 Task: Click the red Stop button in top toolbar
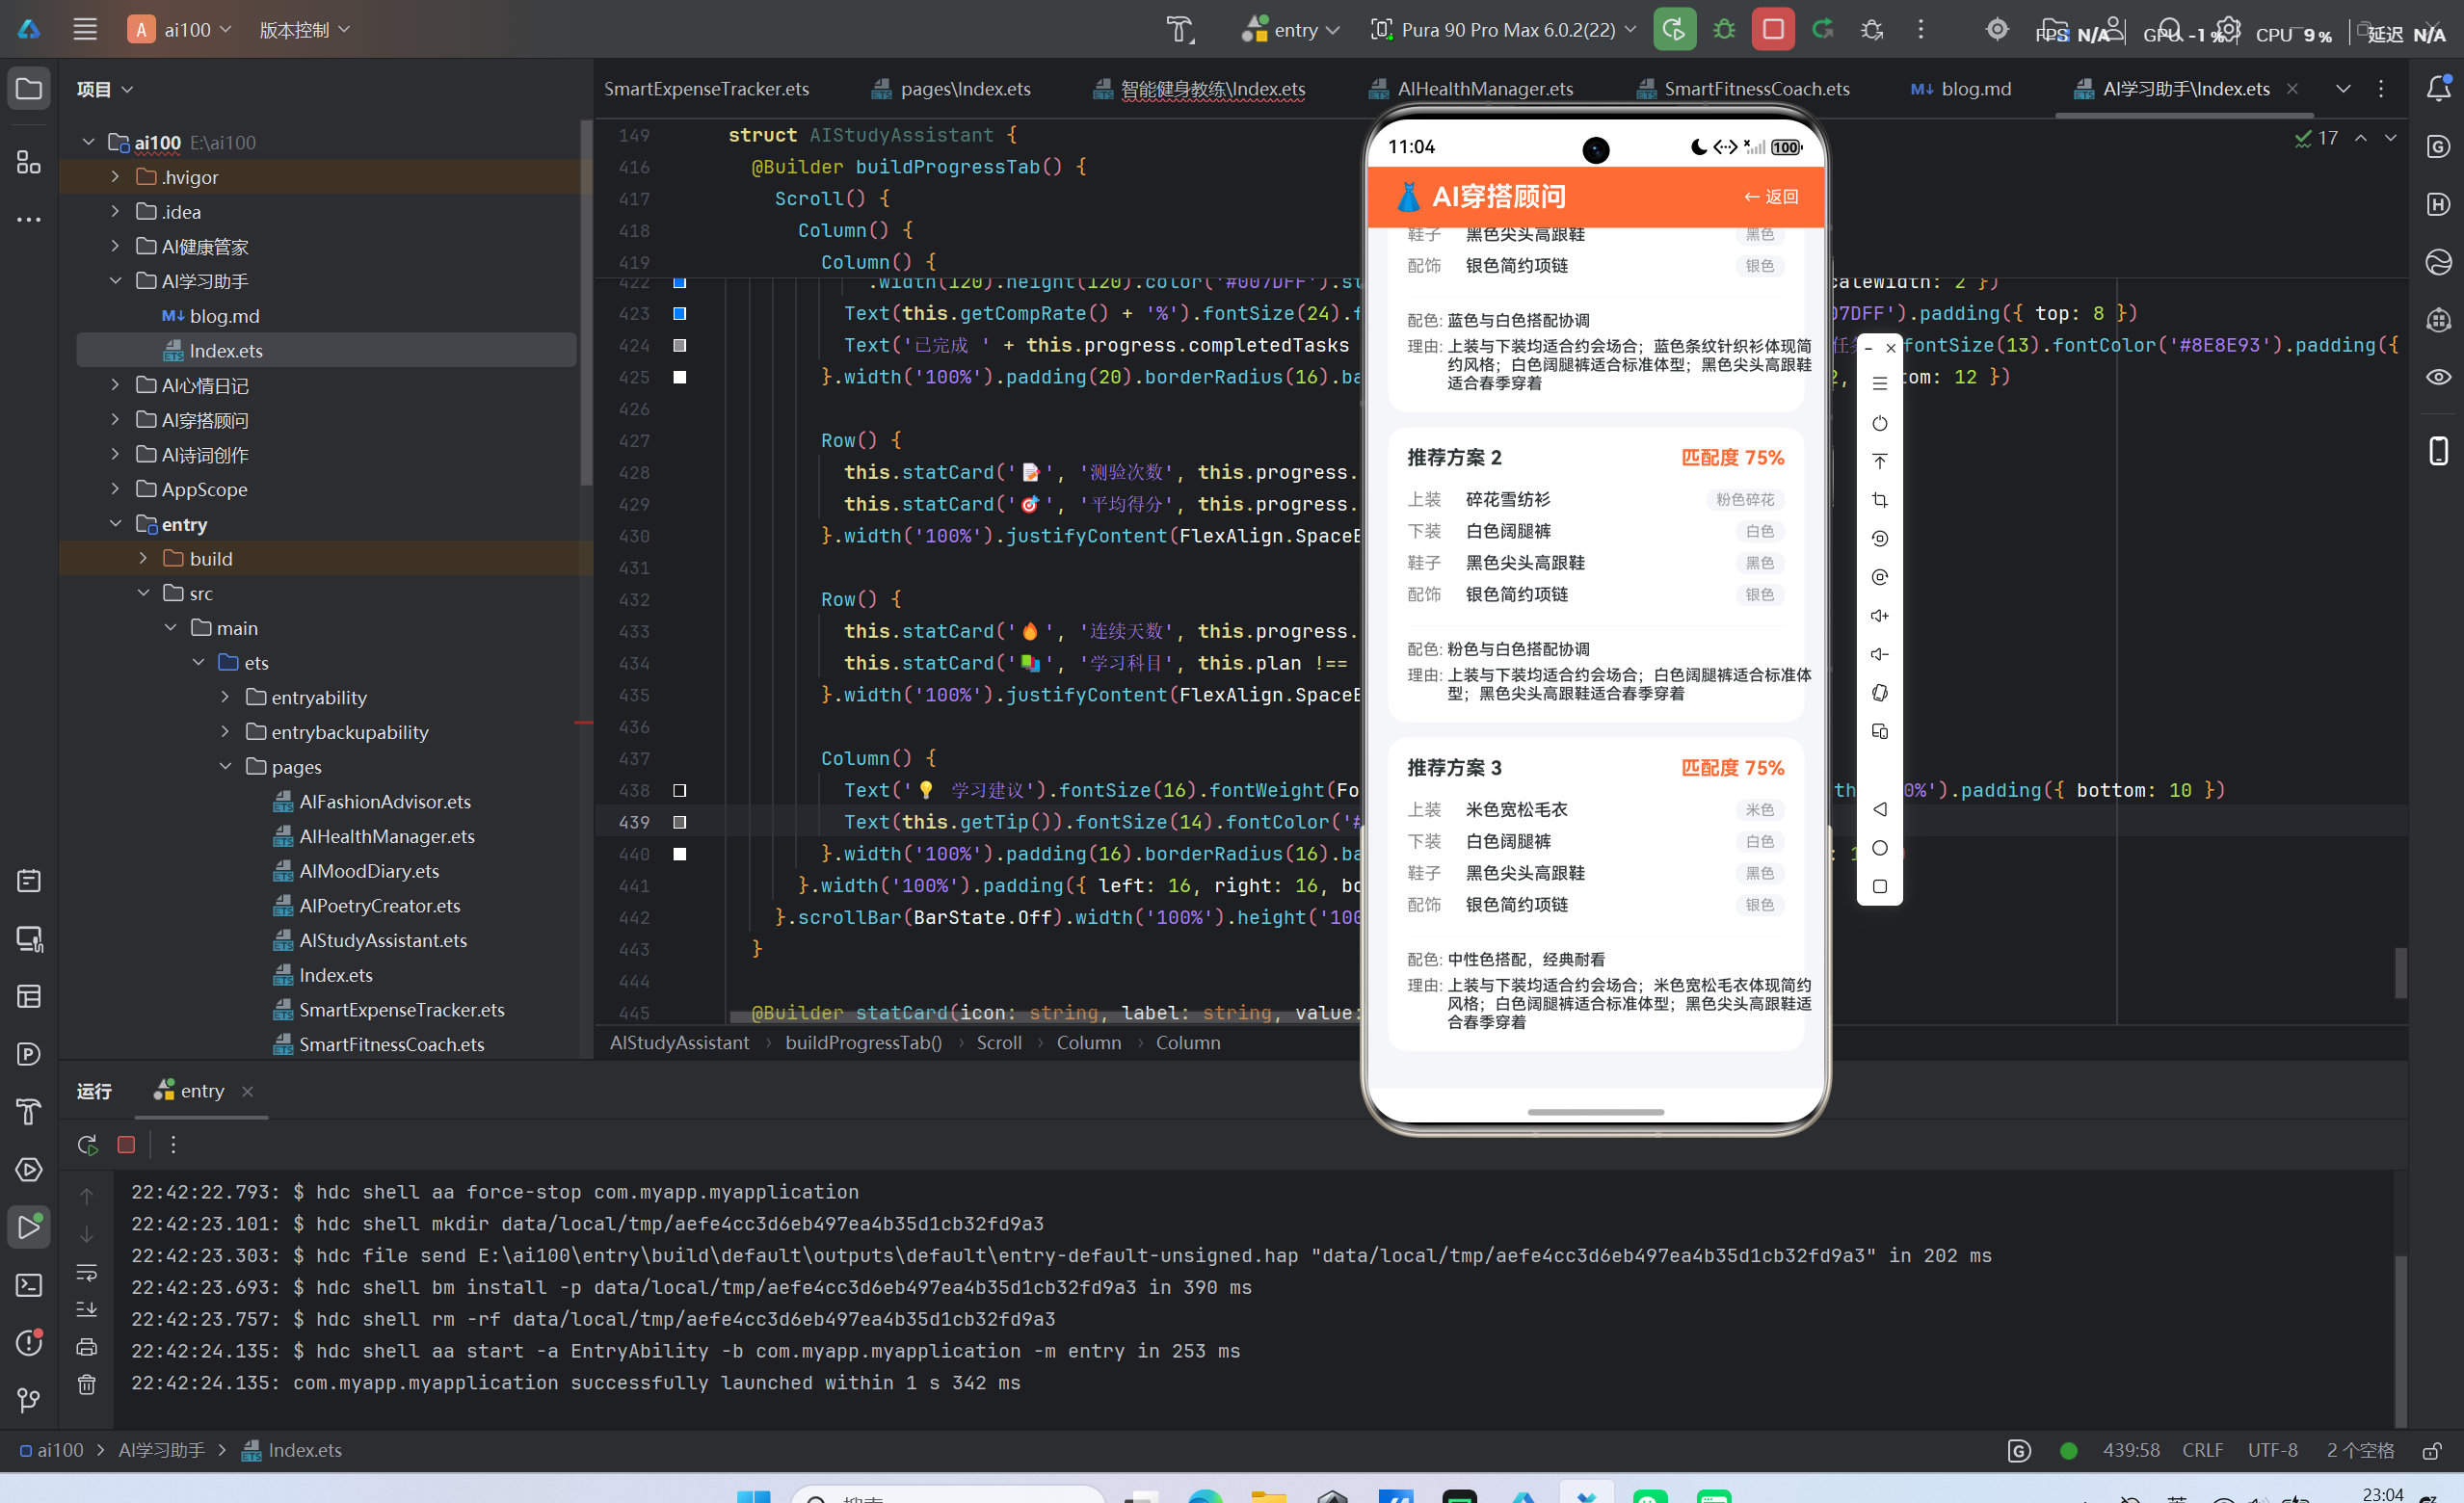pyautogui.click(x=1772, y=29)
